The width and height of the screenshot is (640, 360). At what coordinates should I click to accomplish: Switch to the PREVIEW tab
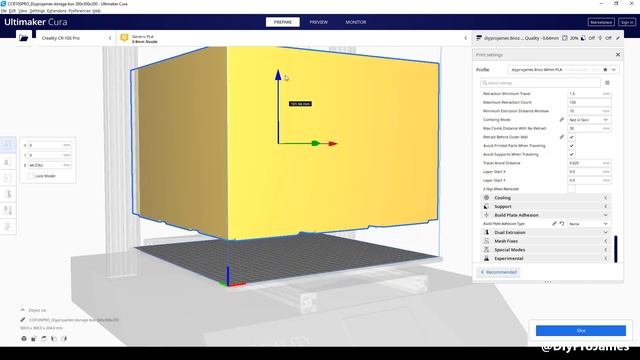click(318, 22)
